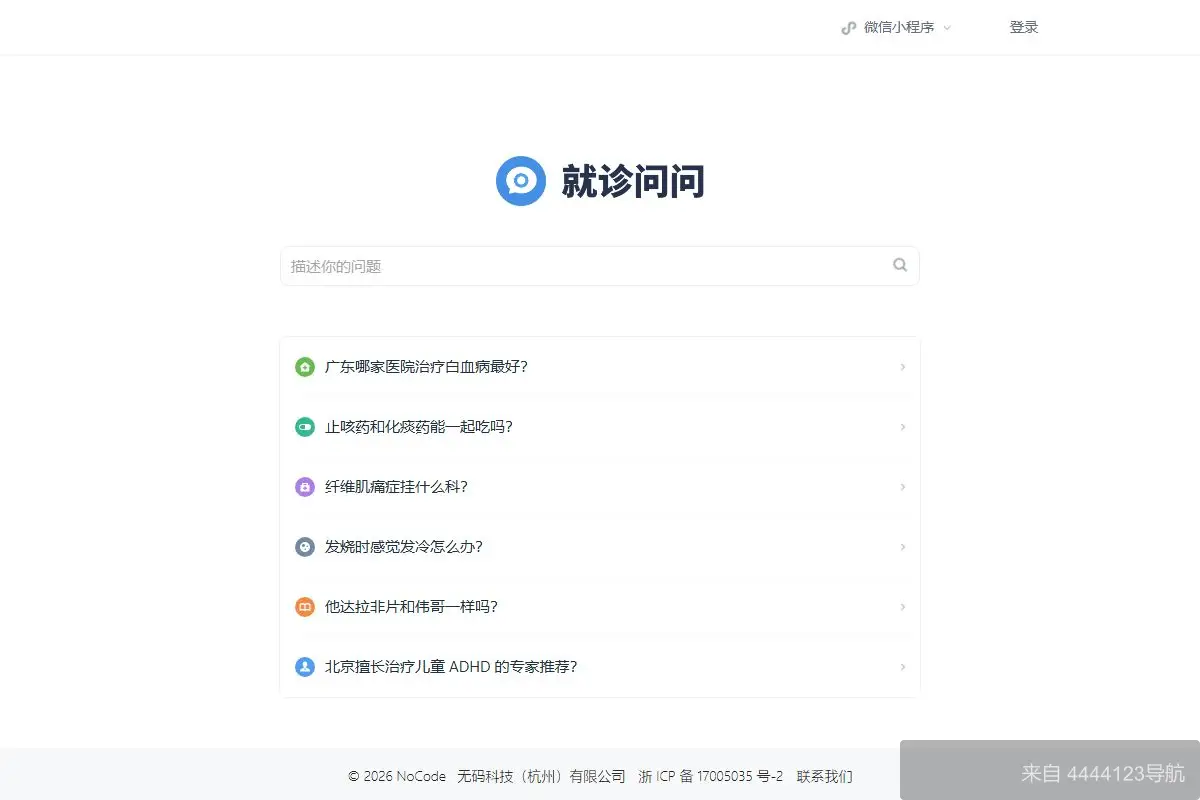This screenshot has width=1200, height=800.
Task: Click the 浙 ICP 备 17005035 号-2 link
Action: coord(711,776)
